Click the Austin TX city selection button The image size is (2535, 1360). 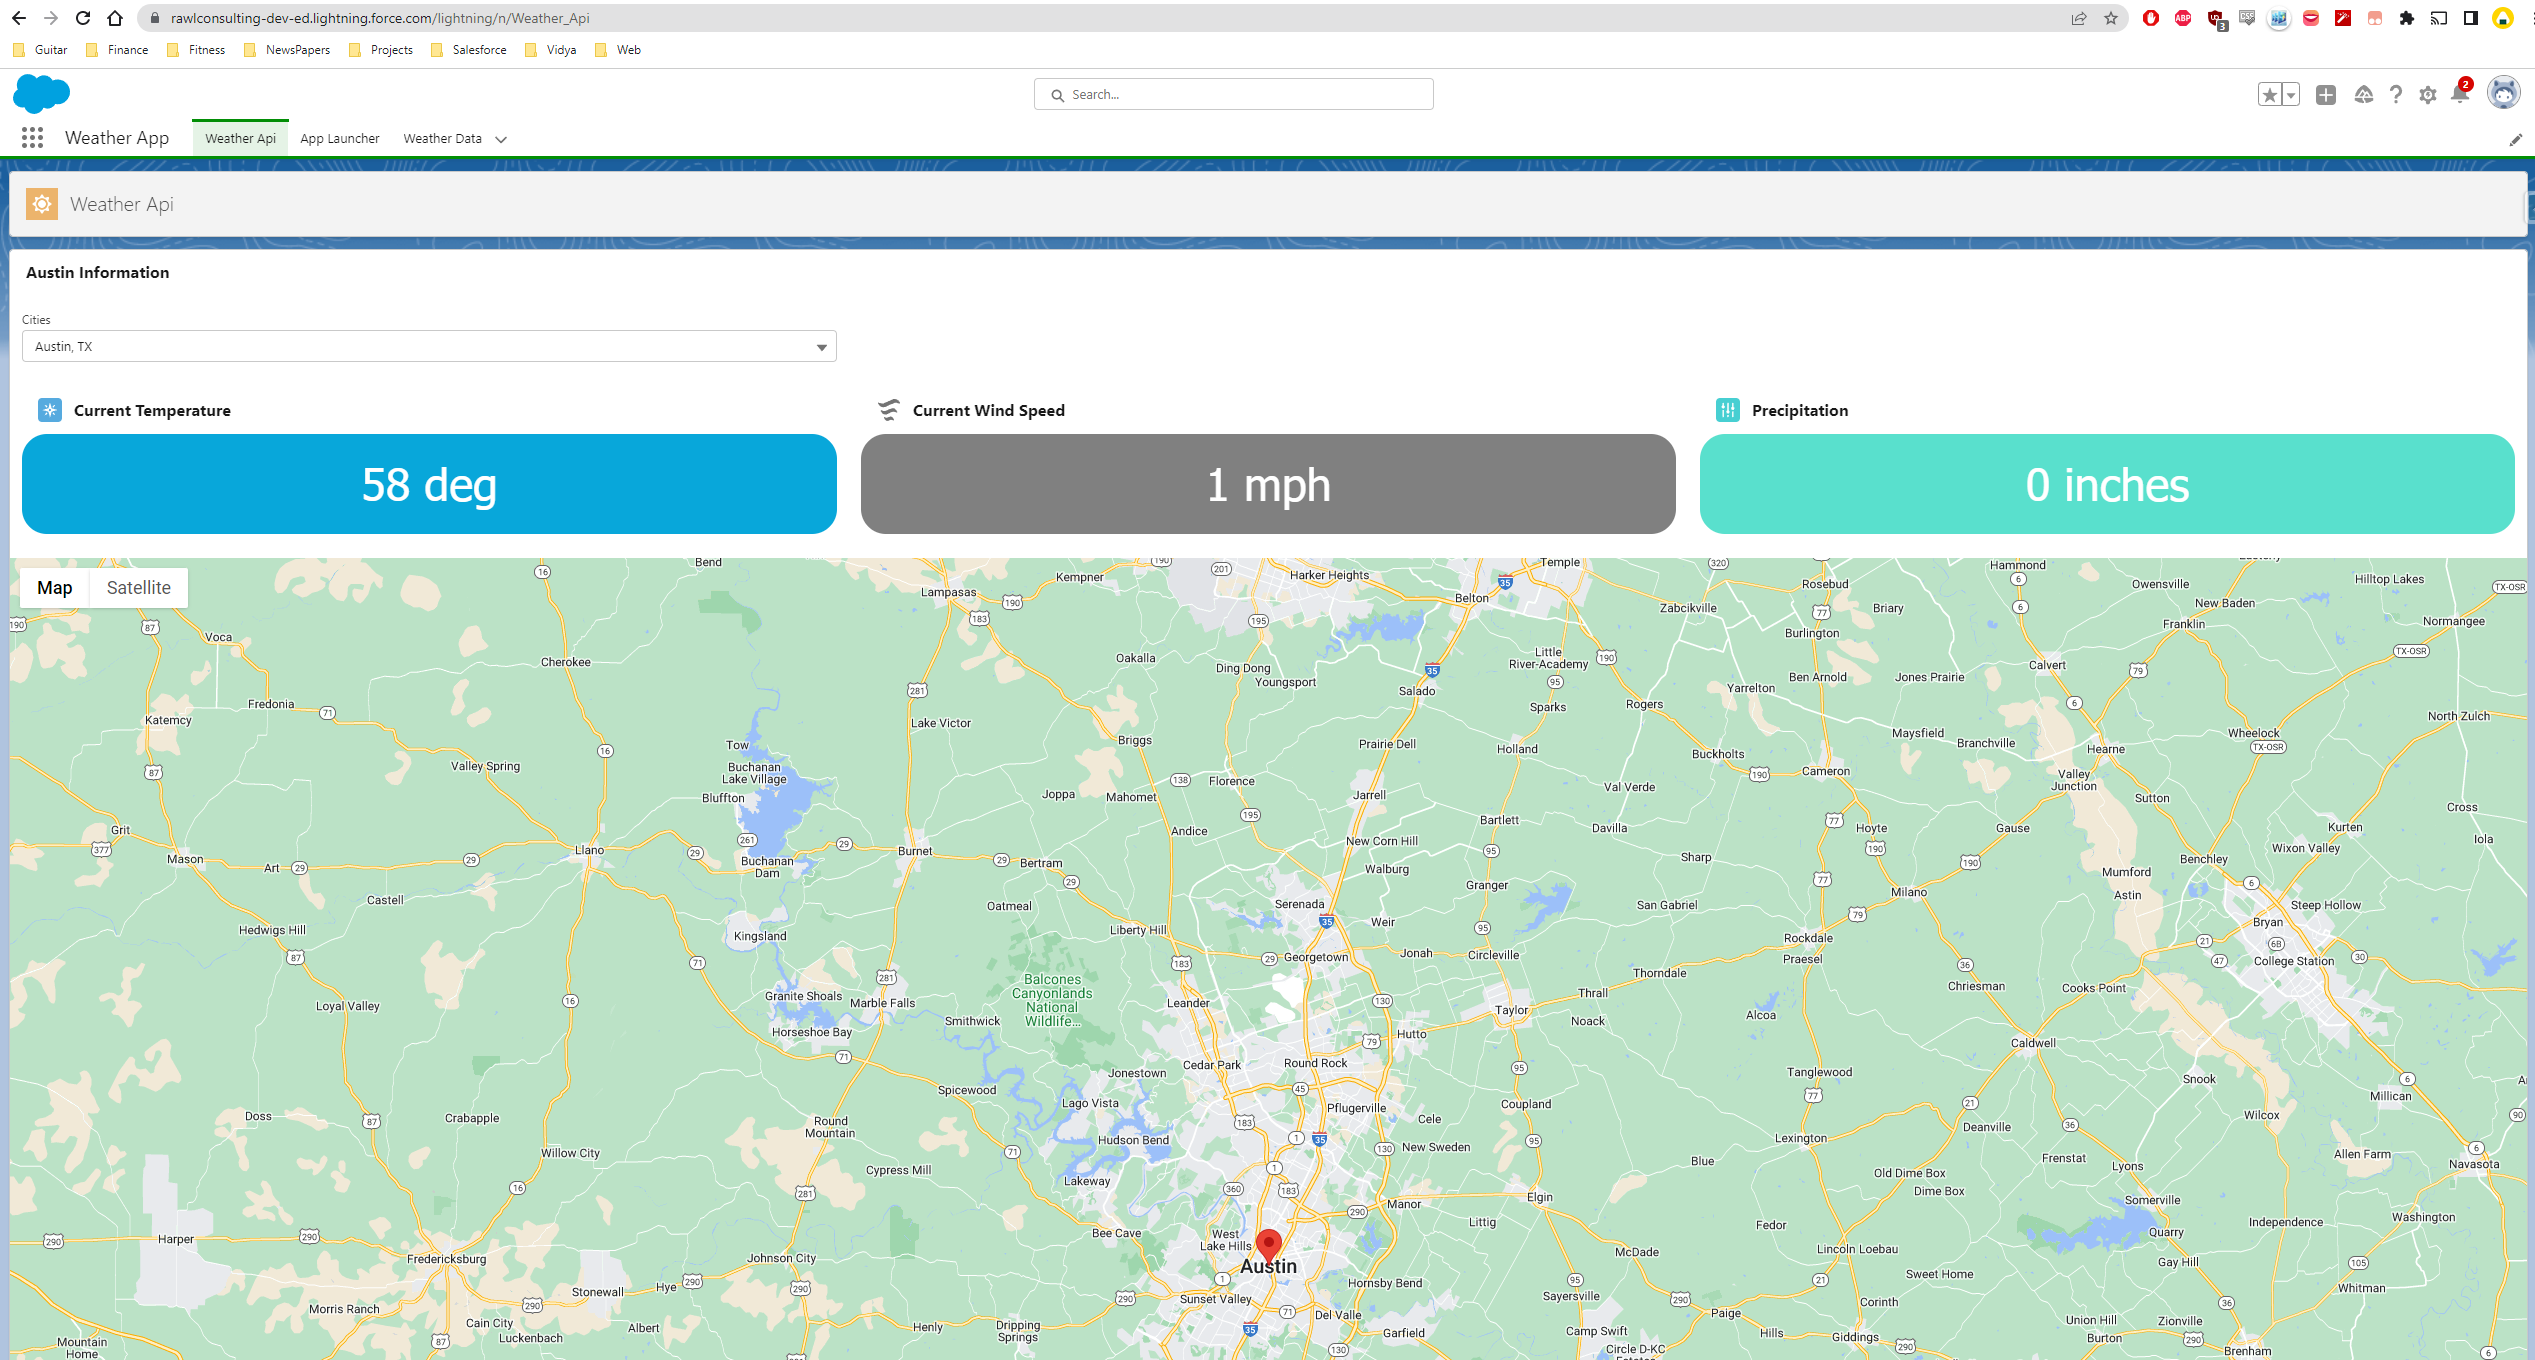426,347
